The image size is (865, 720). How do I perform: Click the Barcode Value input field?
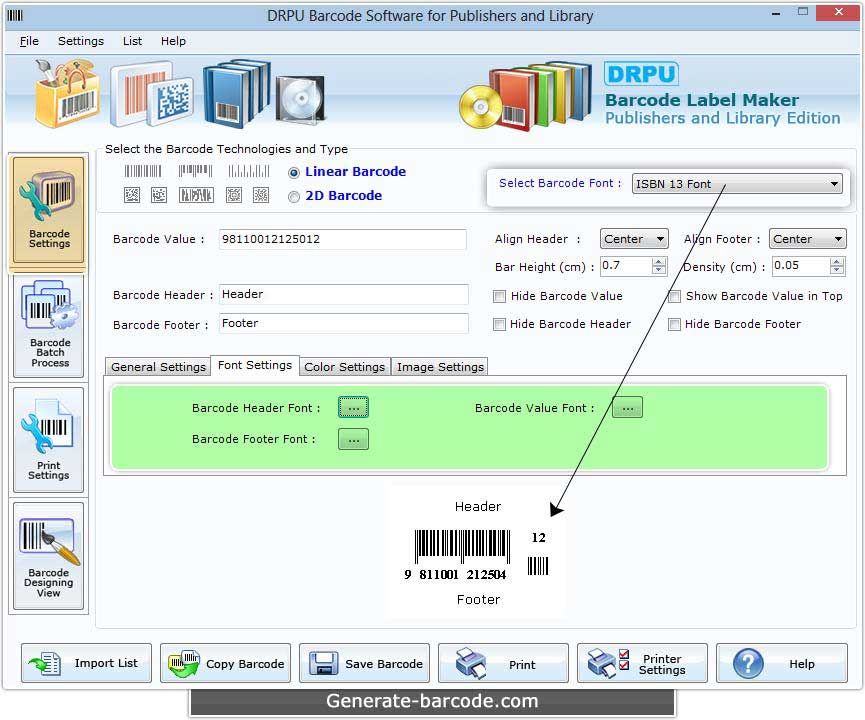pyautogui.click(x=343, y=239)
